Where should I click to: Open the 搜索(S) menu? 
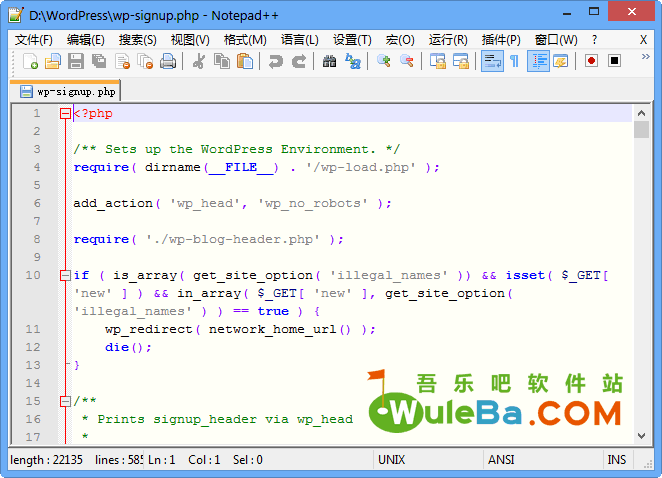138,40
